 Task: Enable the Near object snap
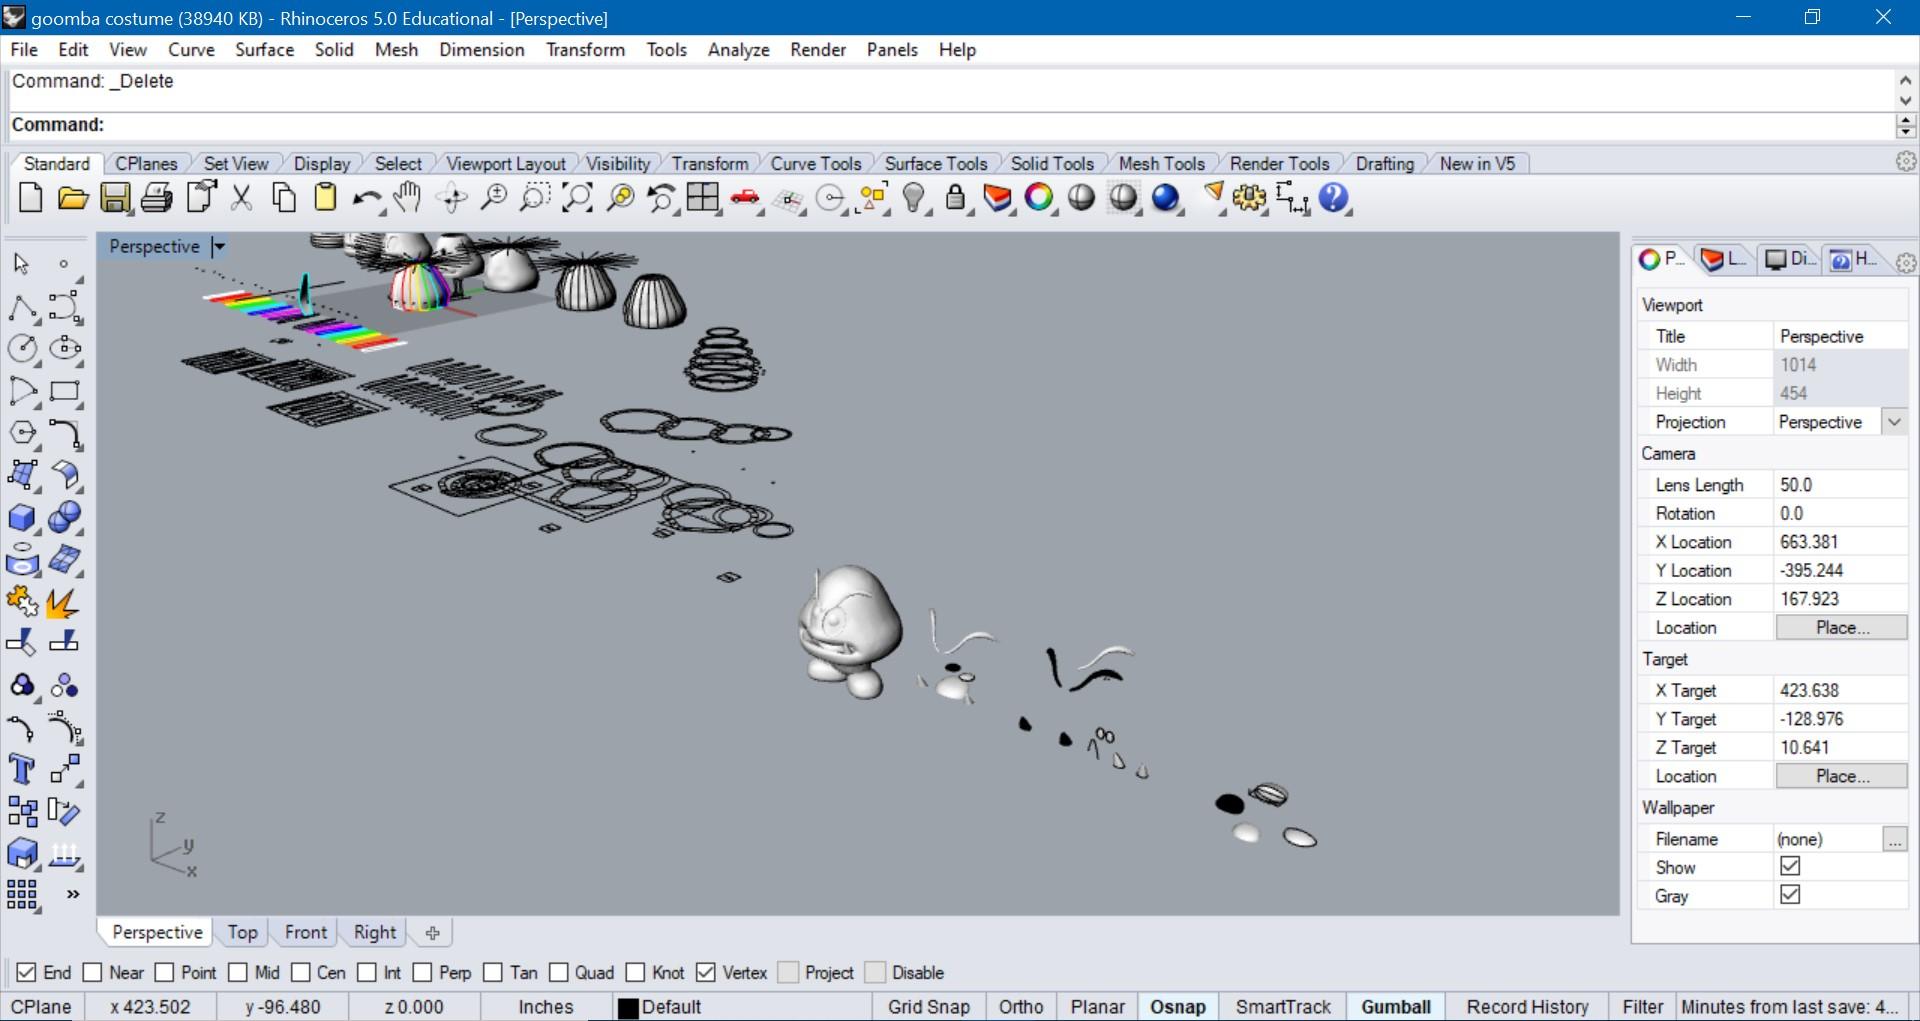[x=93, y=973]
